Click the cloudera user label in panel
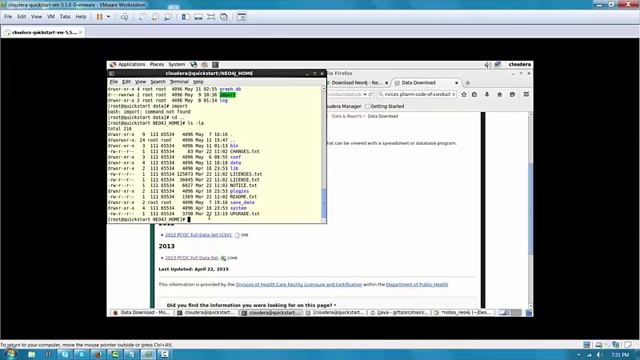This screenshot has height=360, width=640. click(x=520, y=64)
